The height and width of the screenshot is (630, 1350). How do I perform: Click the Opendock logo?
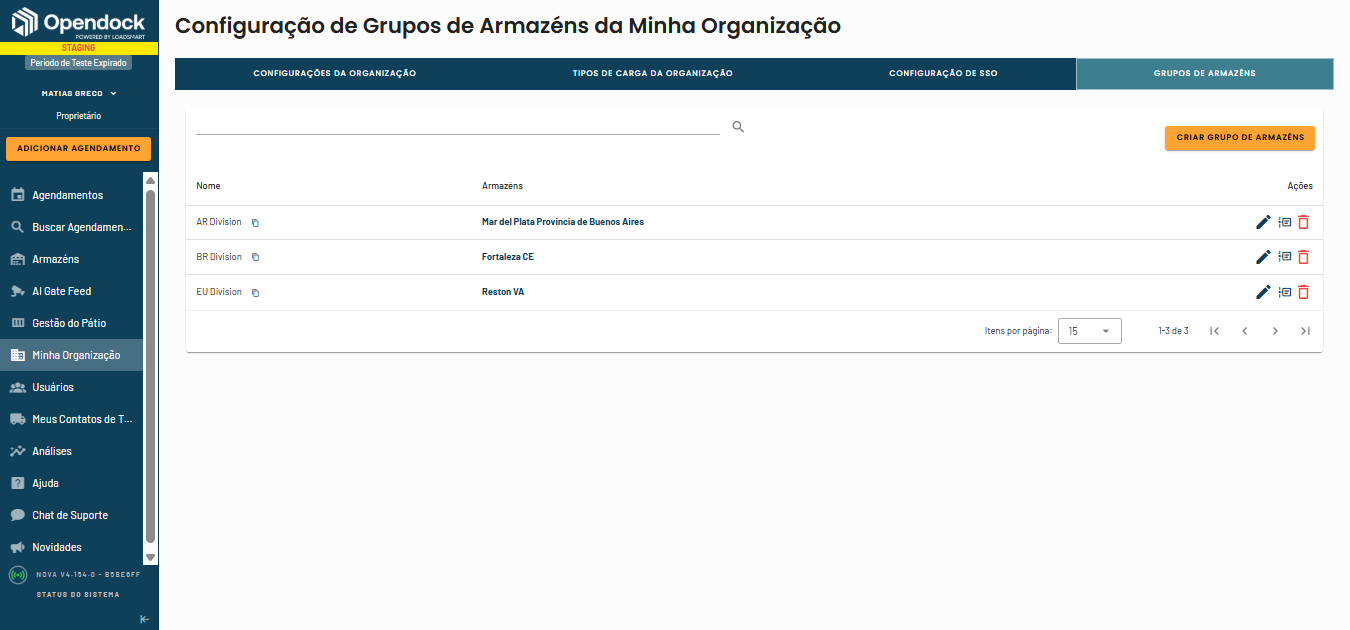(78, 22)
